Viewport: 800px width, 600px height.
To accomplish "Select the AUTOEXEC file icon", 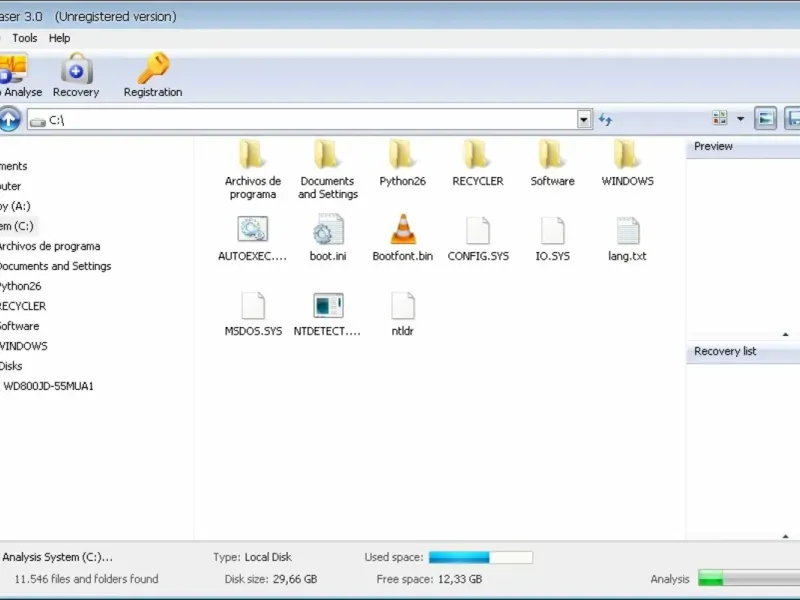I will pyautogui.click(x=253, y=229).
